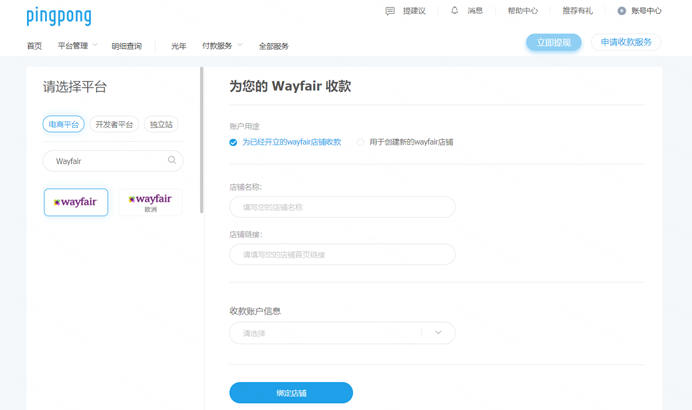Open 明细查询 navigation item
The width and height of the screenshot is (692, 410).
click(x=127, y=46)
